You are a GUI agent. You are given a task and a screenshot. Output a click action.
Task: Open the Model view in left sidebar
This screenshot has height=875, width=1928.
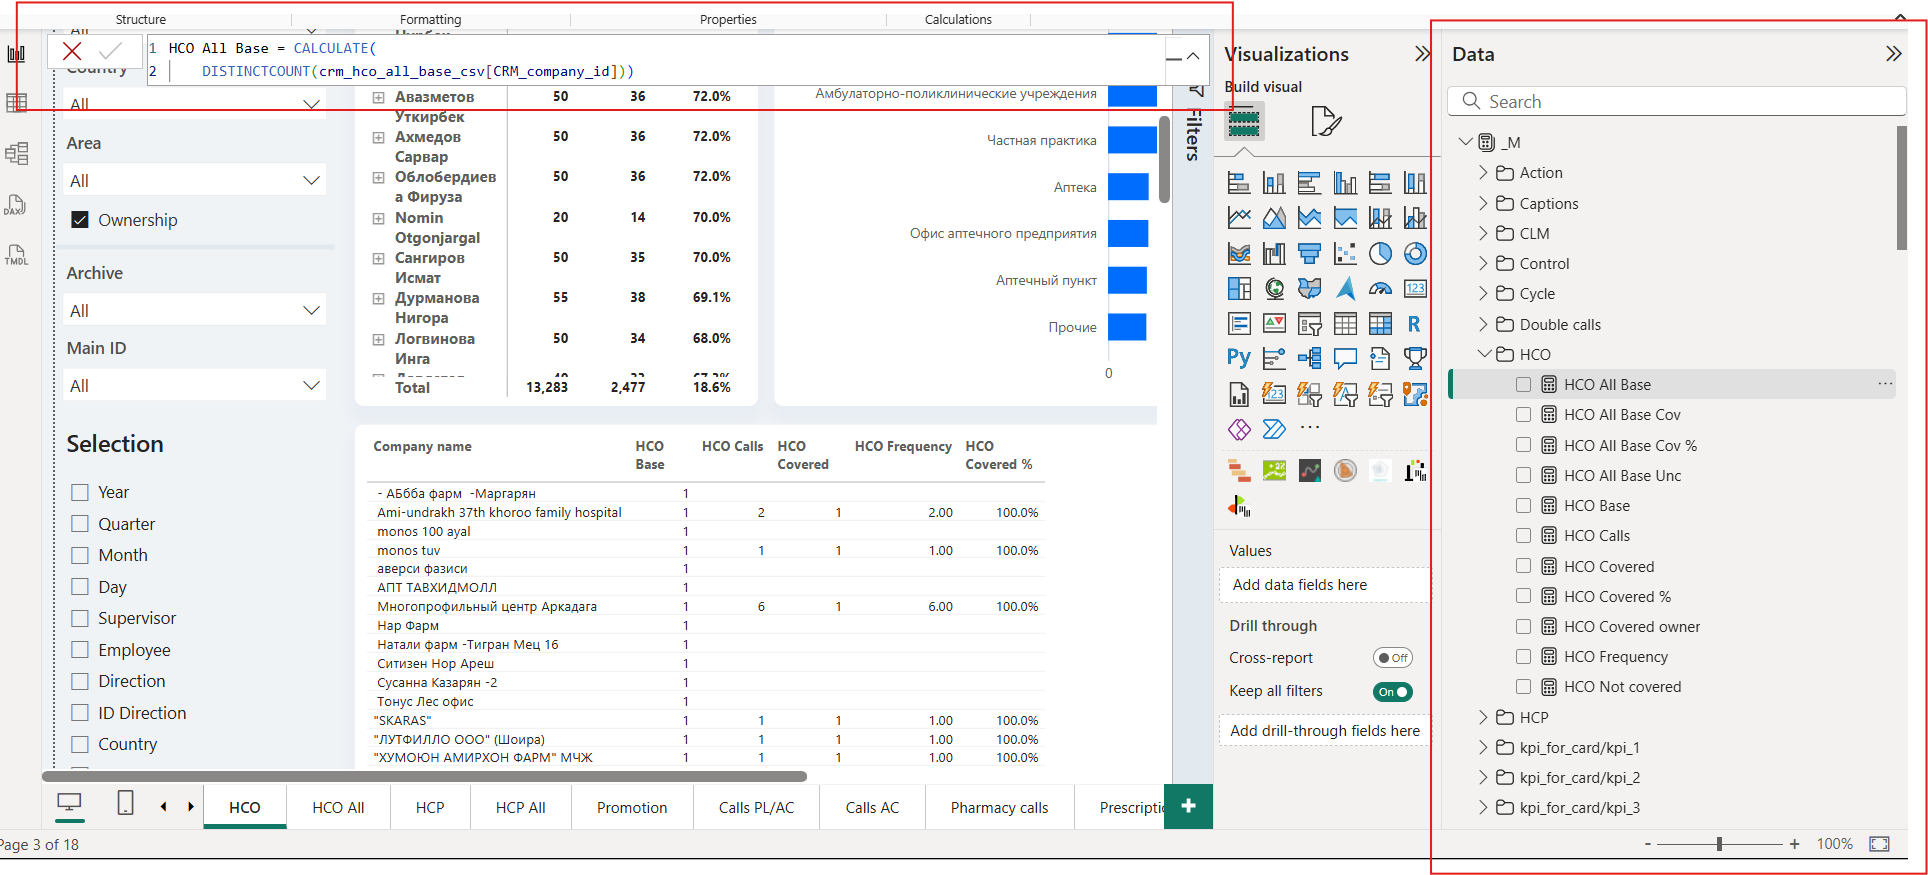[x=16, y=153]
